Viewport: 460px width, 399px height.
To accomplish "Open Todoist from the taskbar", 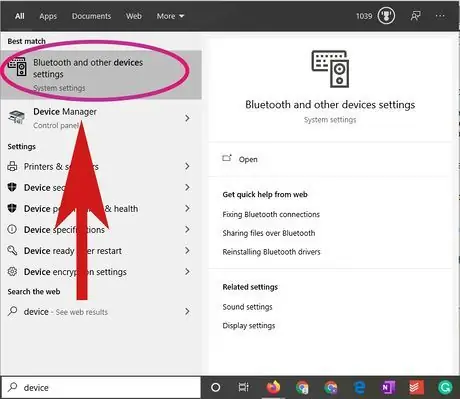I will tap(417, 387).
